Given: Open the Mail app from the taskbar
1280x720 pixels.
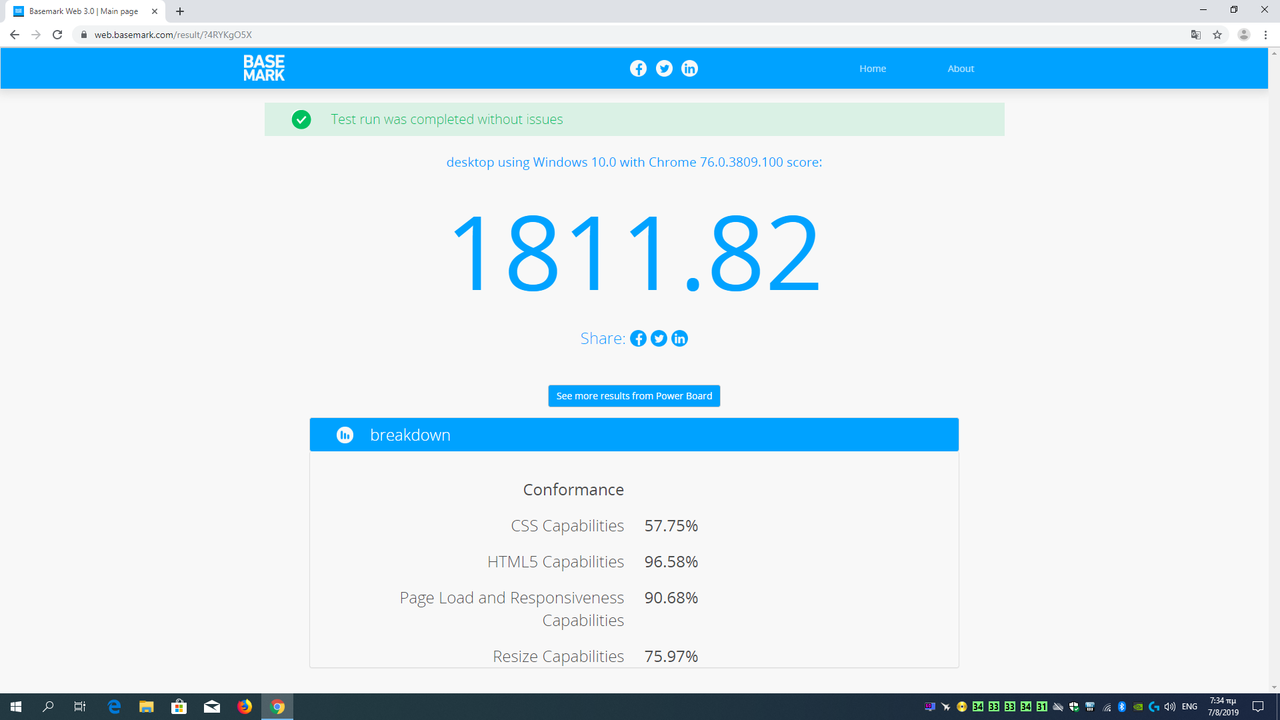Looking at the screenshot, I should [x=212, y=707].
